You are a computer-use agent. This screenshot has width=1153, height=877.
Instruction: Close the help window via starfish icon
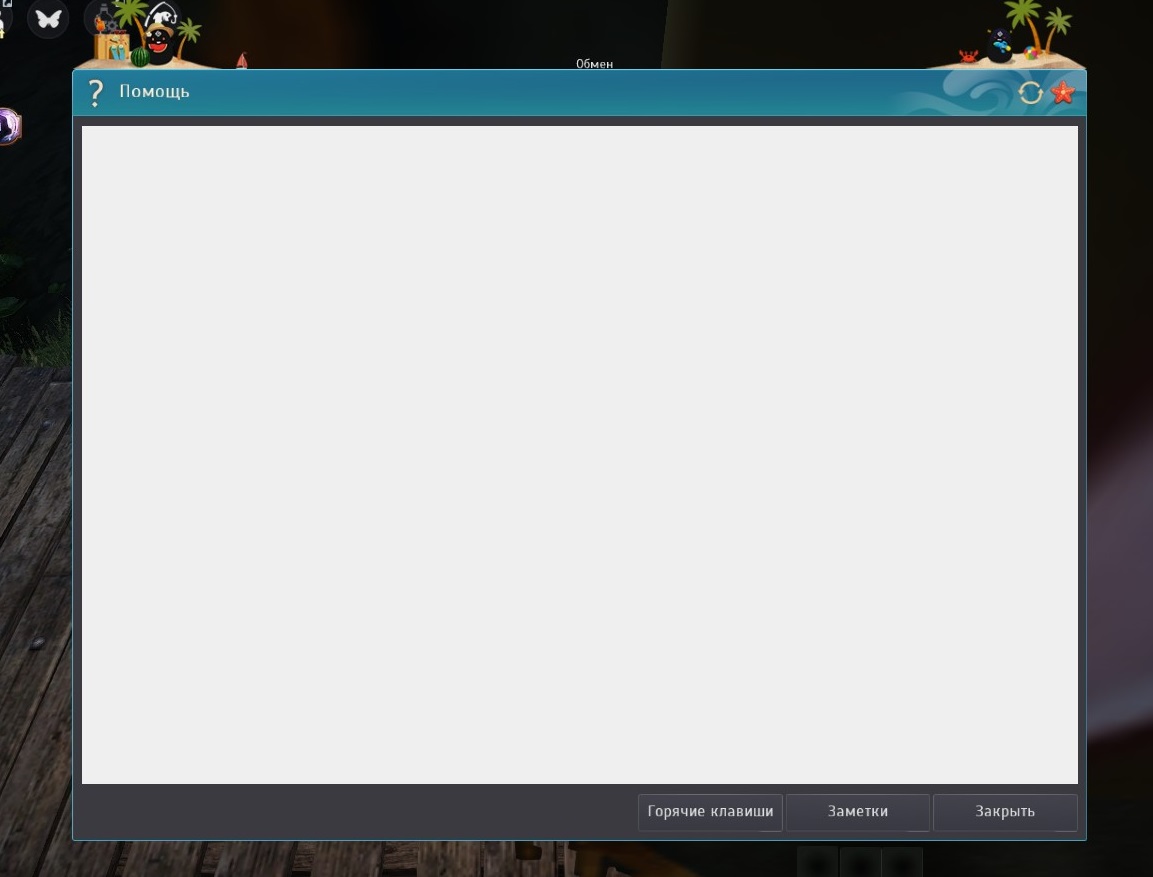(1063, 93)
